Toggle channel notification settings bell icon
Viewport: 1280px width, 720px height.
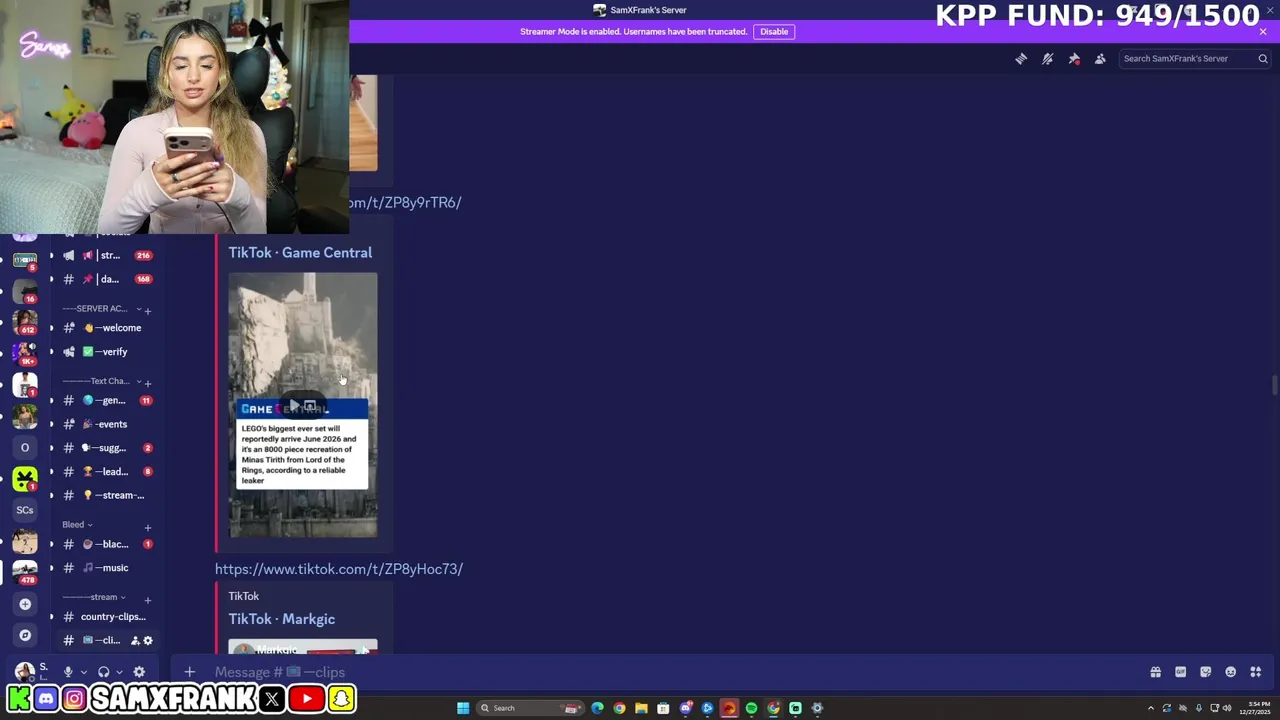click(1047, 59)
